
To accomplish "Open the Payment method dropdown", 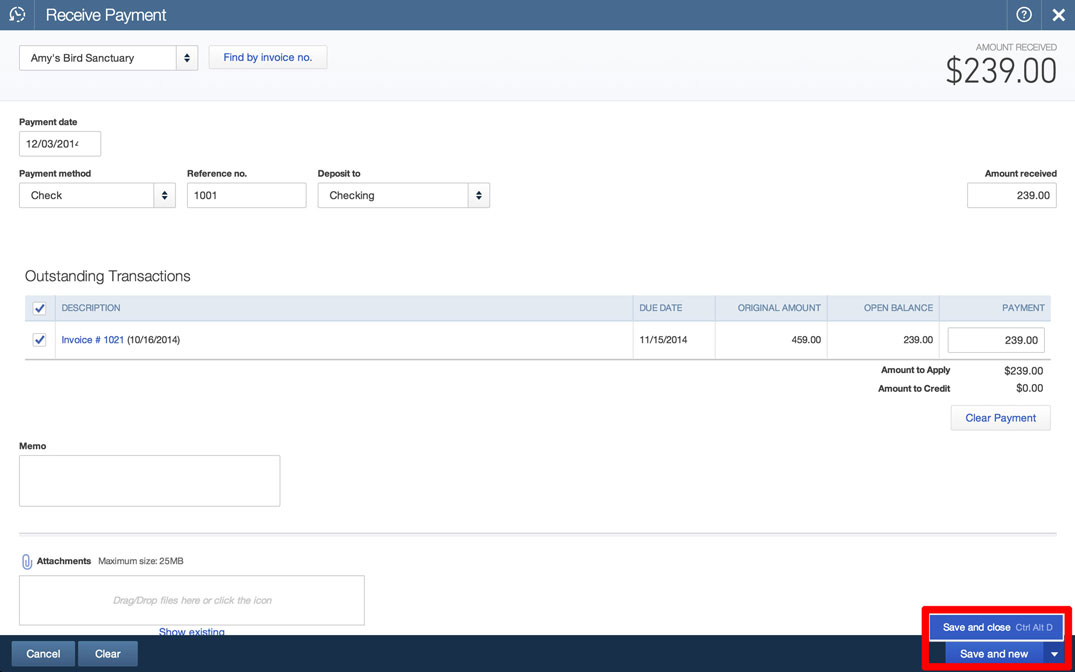I will point(97,195).
